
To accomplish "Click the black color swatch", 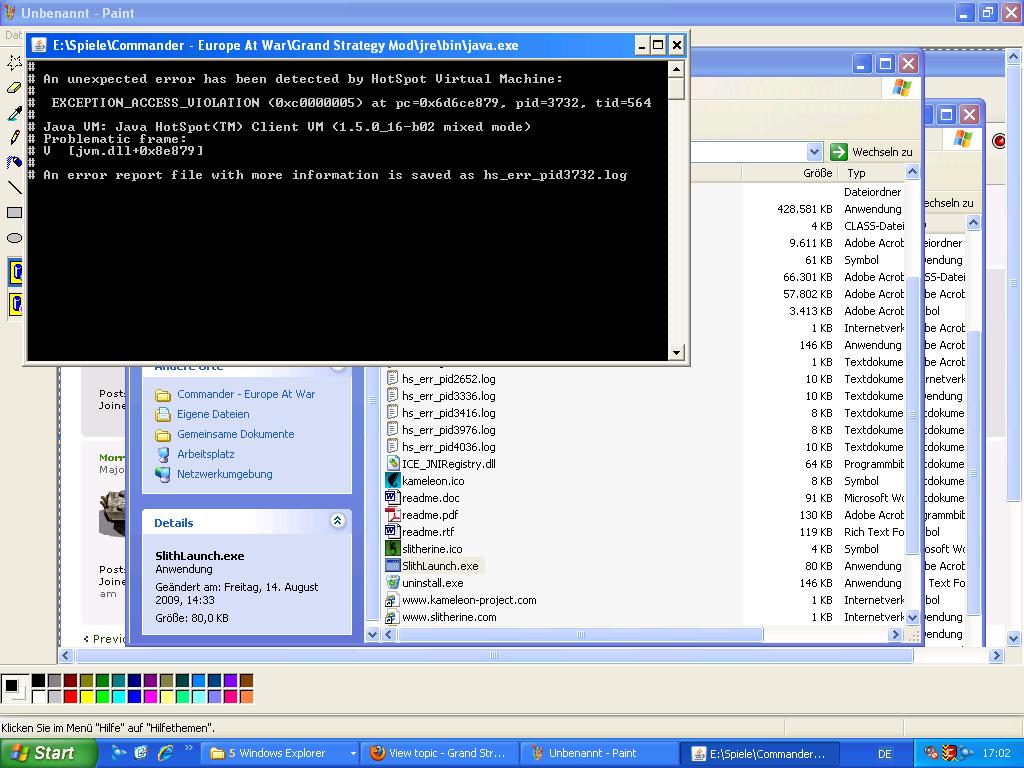I will [39, 681].
